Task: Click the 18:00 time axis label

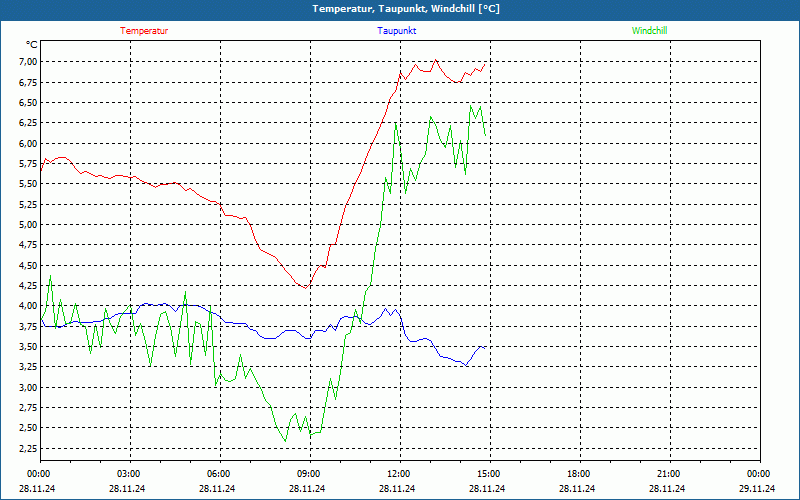Action: tap(579, 474)
